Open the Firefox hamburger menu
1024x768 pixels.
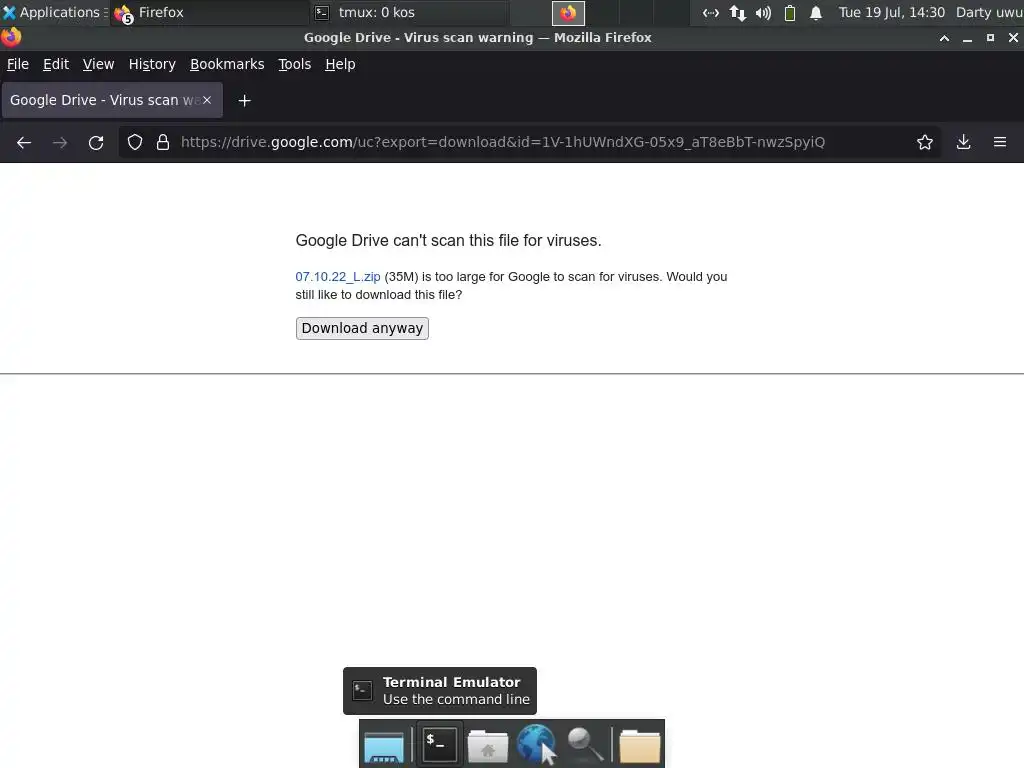(1000, 142)
